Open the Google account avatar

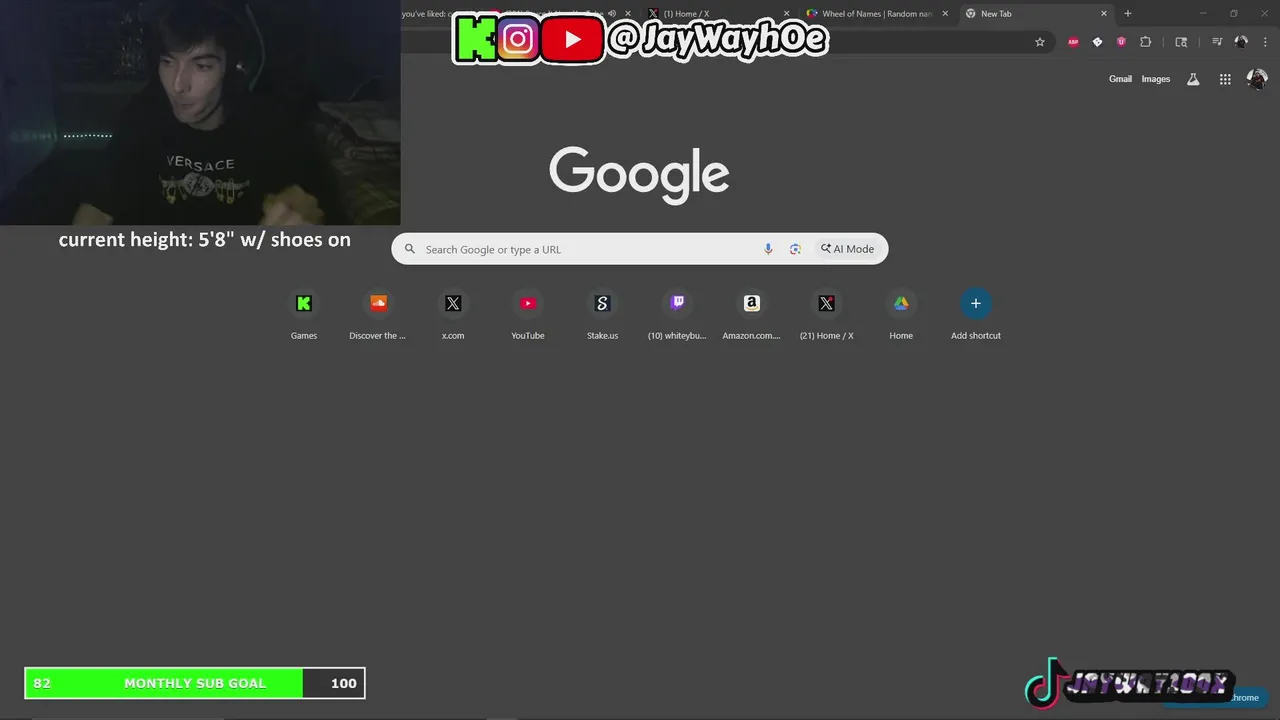pos(1257,79)
